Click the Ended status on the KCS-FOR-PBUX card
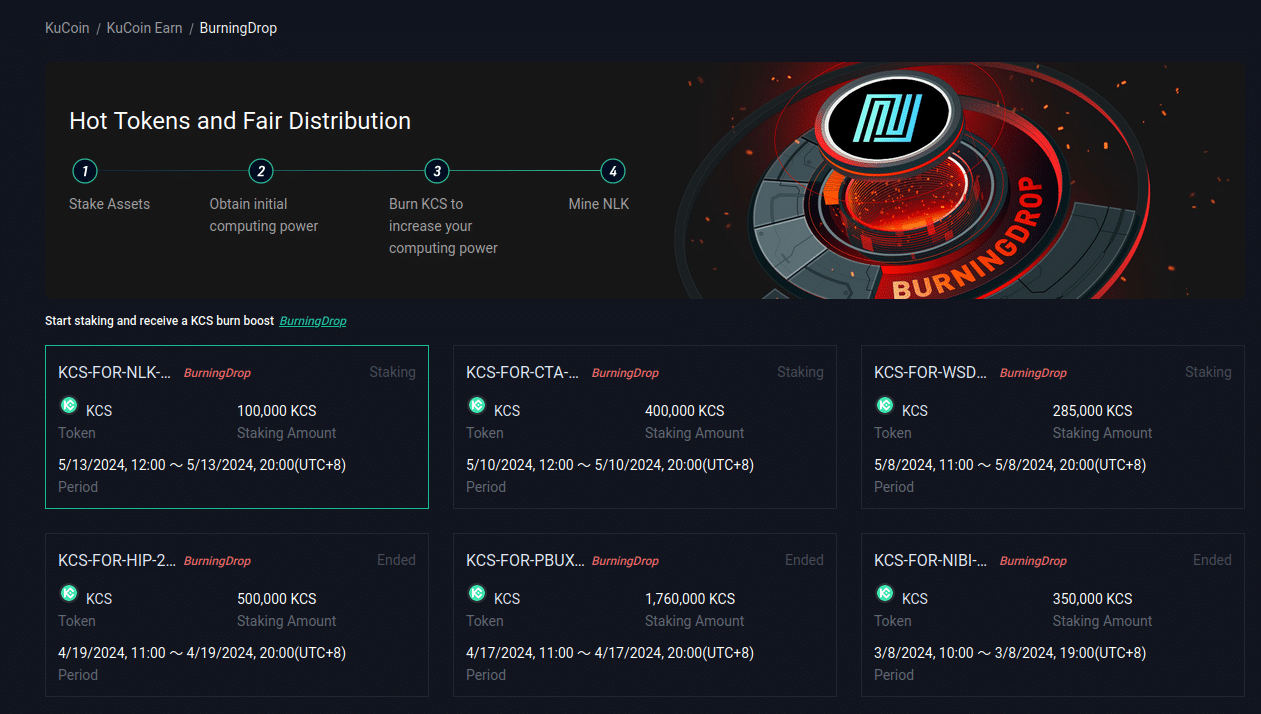The width and height of the screenshot is (1261, 714). tap(804, 560)
